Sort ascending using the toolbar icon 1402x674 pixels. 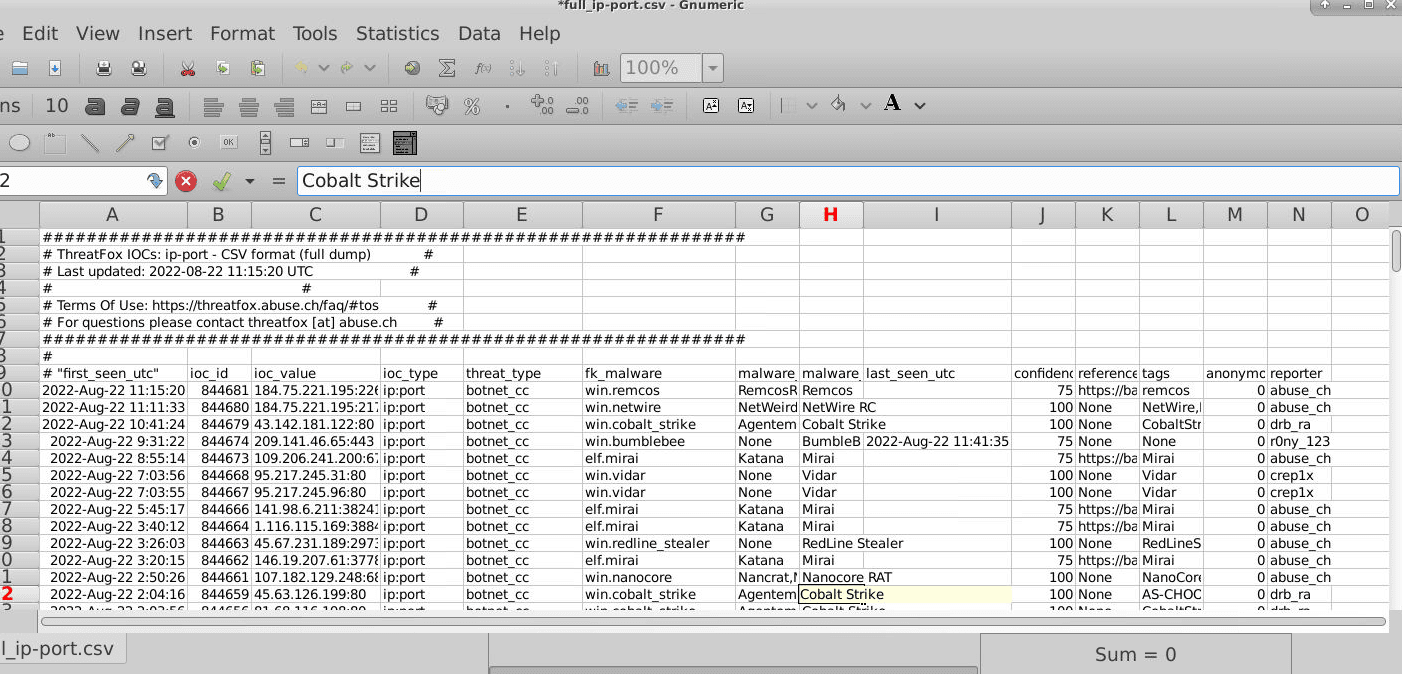point(517,68)
